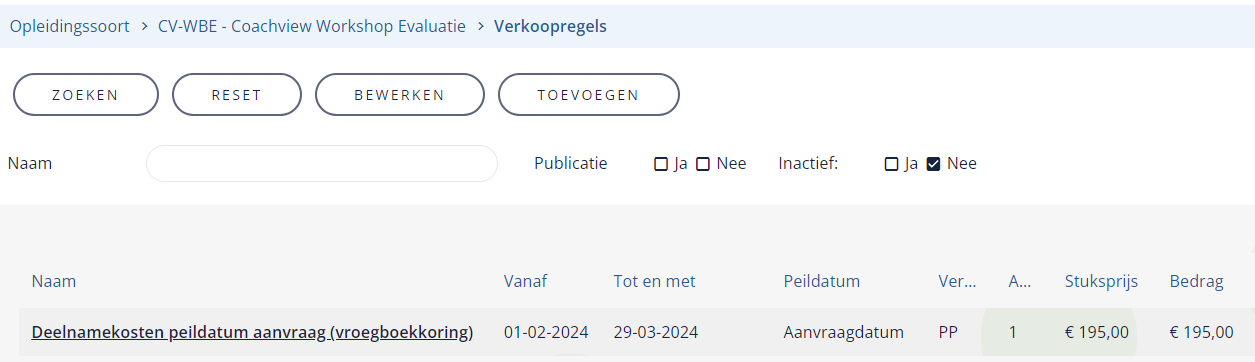Check the Publicatie Ja checkbox
The width and height of the screenshot is (1255, 362).
click(661, 164)
